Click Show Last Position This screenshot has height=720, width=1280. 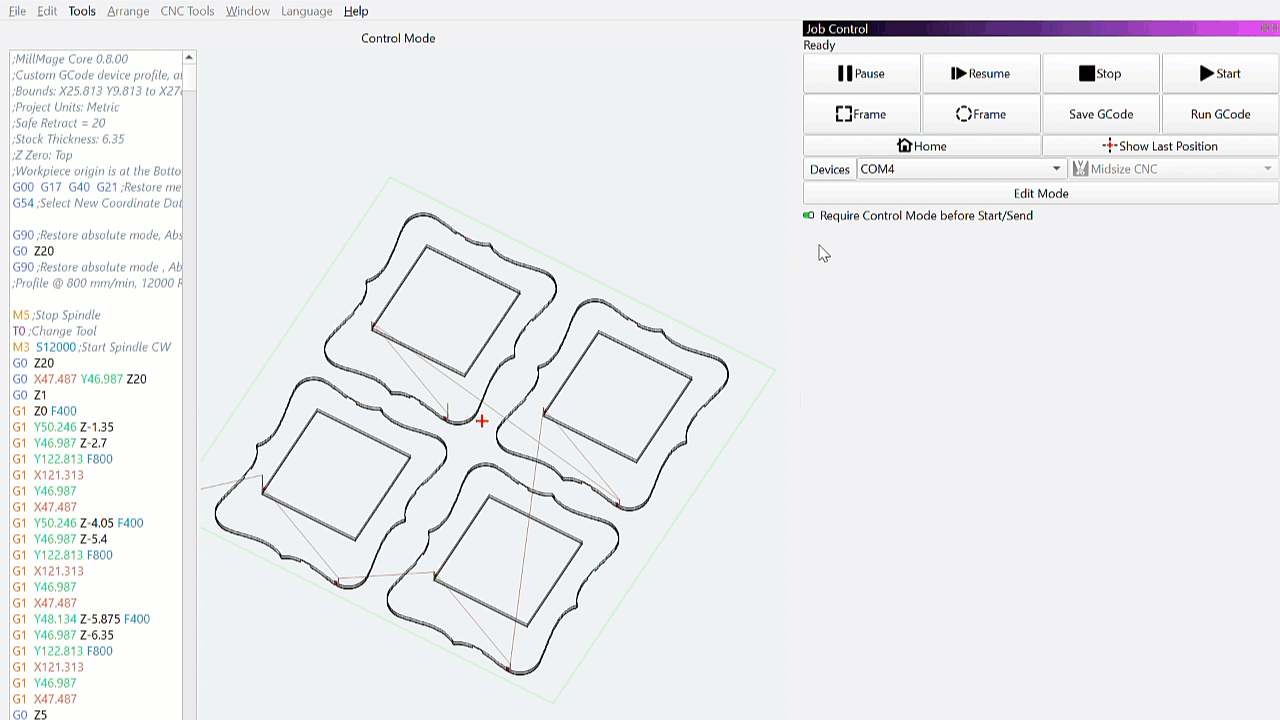(x=1160, y=146)
